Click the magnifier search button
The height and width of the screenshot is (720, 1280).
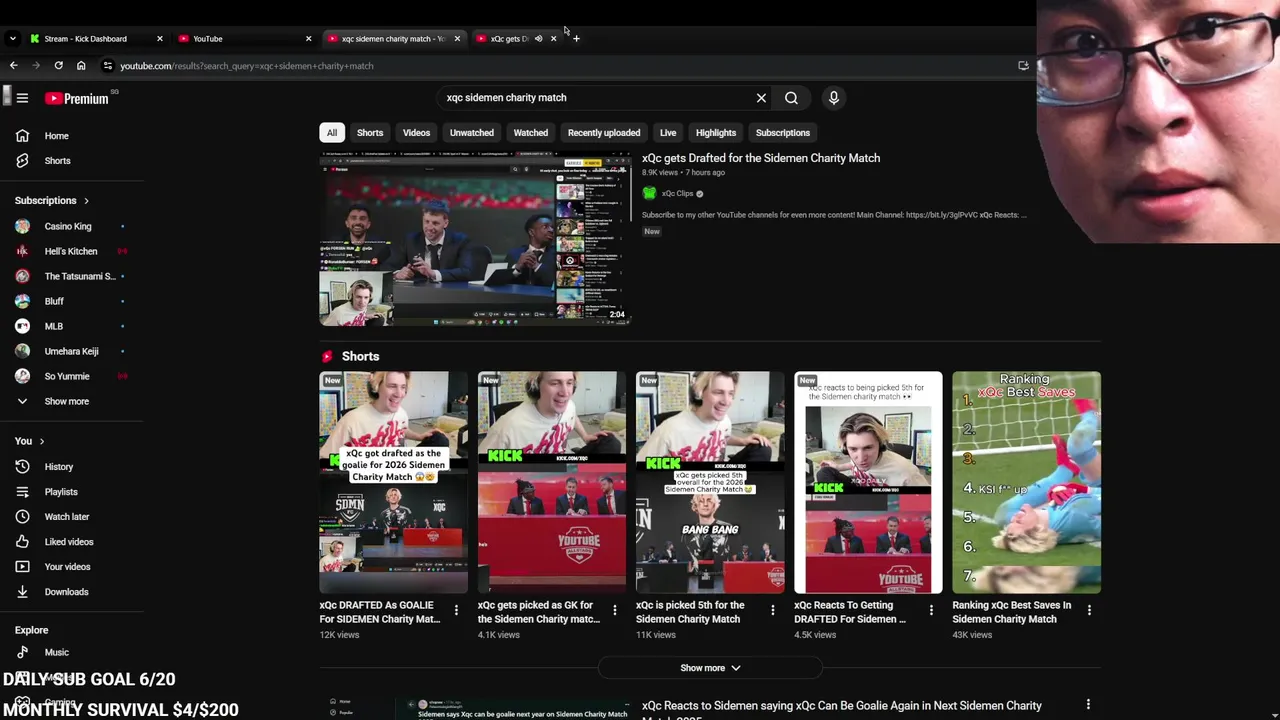(791, 98)
